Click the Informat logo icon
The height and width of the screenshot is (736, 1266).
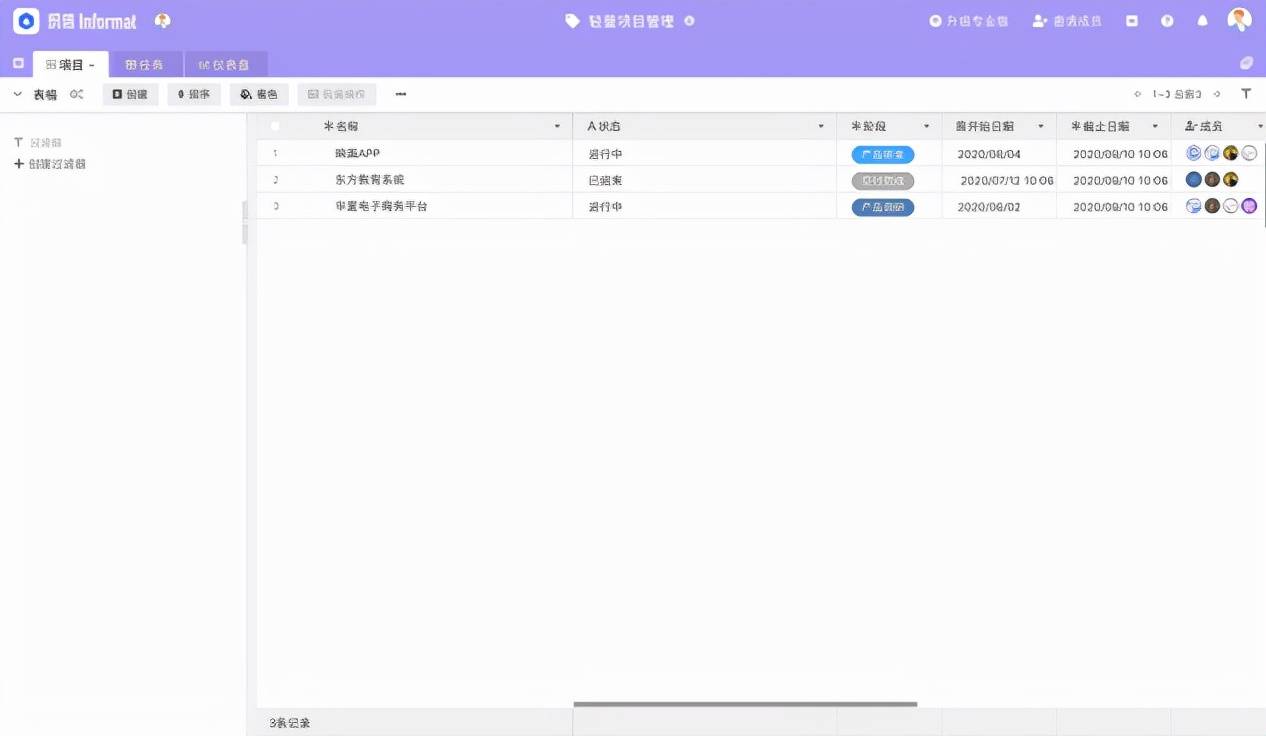coord(25,20)
